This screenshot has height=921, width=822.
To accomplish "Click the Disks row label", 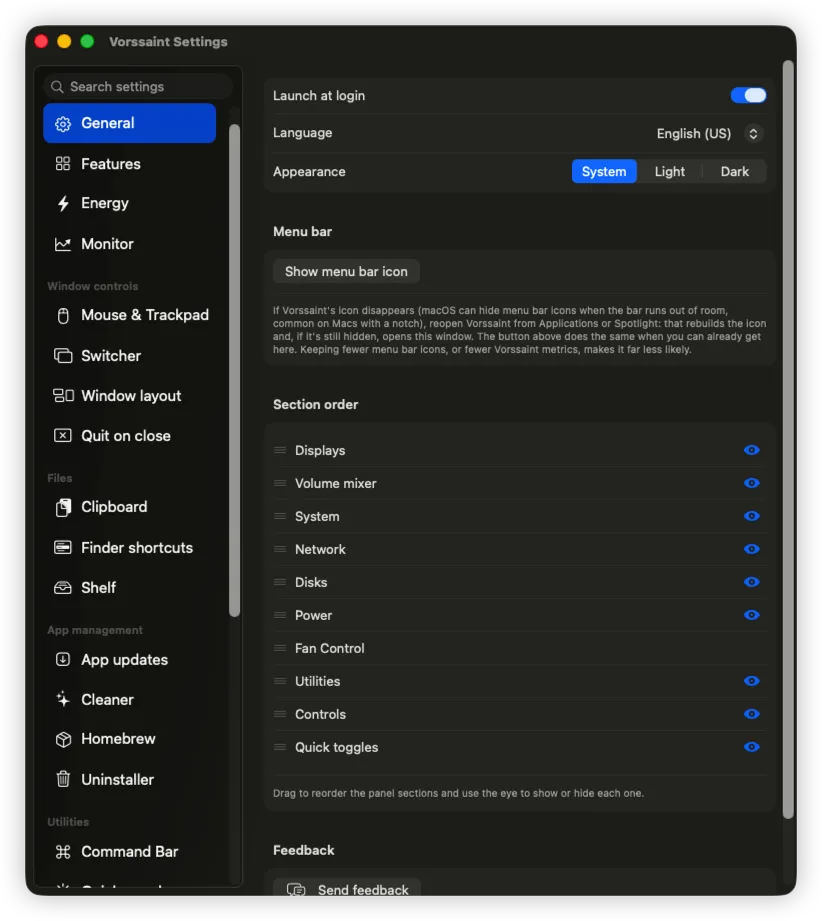I will [x=311, y=583].
